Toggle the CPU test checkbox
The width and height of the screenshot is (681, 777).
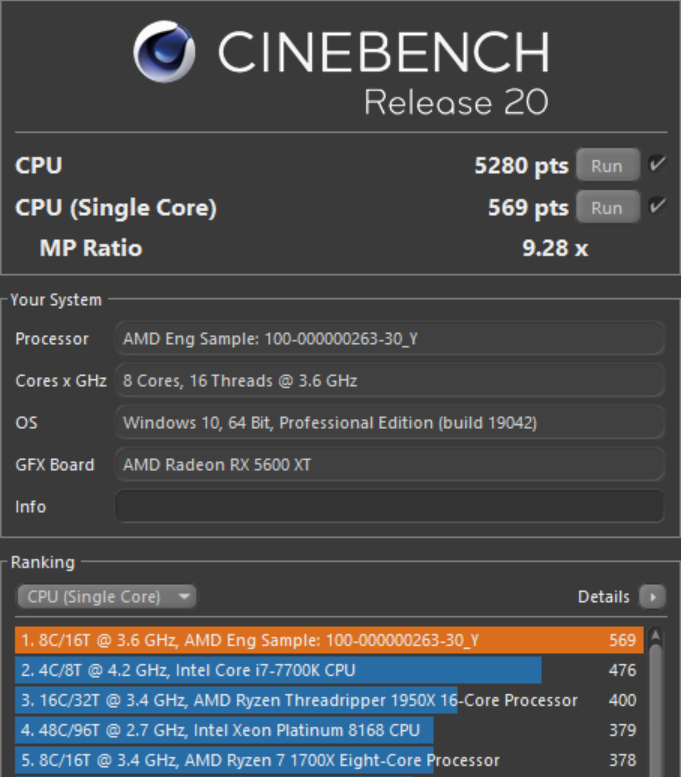tap(657, 165)
